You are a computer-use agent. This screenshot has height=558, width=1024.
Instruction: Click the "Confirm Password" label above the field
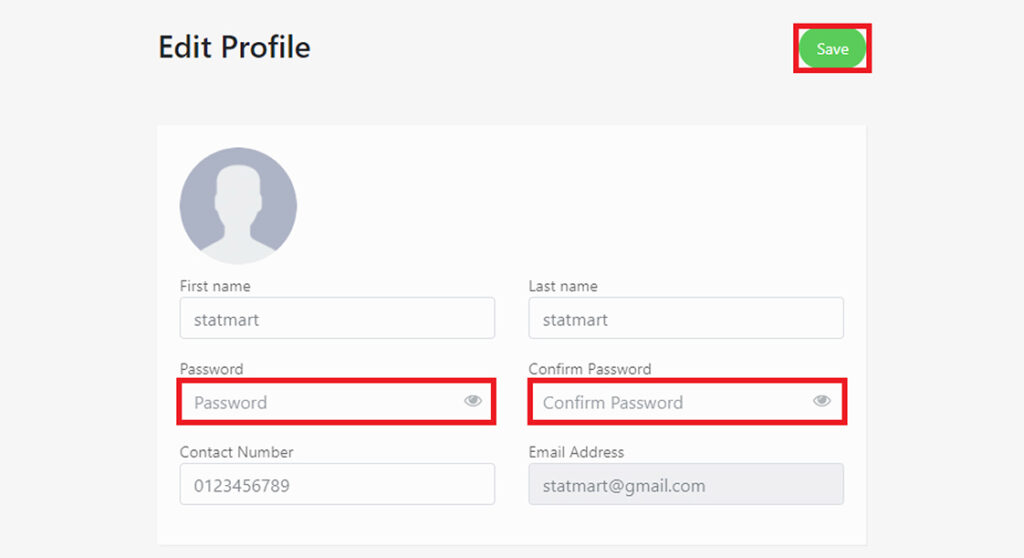590,369
